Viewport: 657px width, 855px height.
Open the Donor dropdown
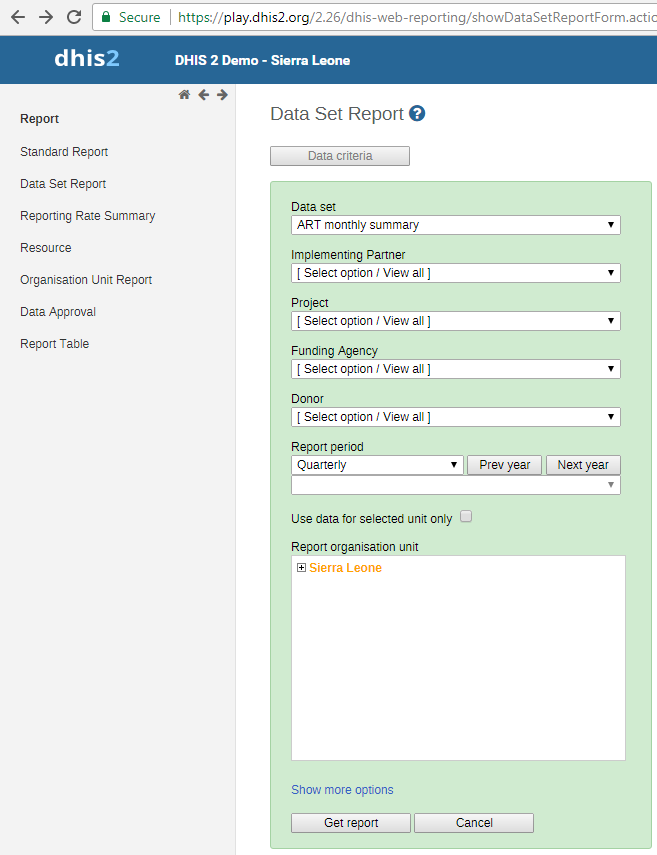[455, 417]
